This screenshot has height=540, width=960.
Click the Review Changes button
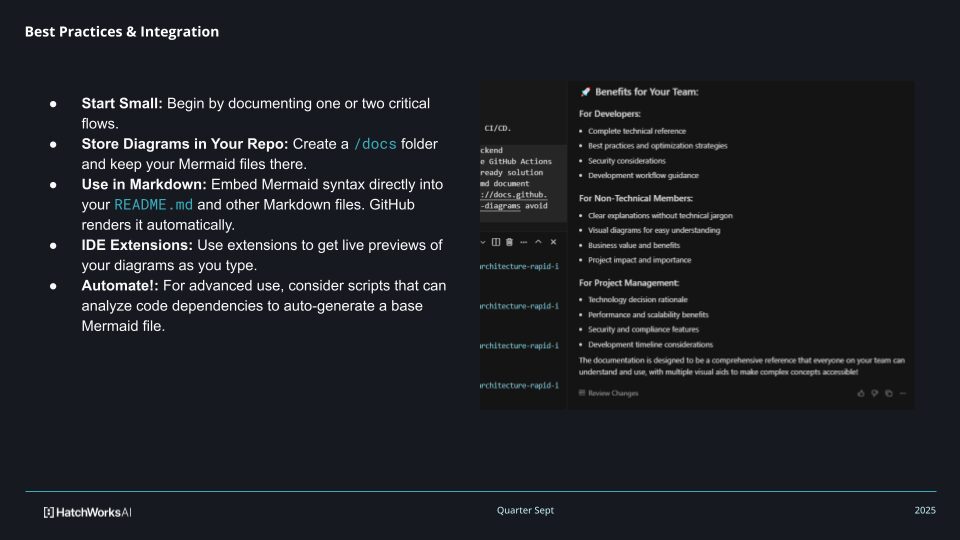pyautogui.click(x=609, y=393)
